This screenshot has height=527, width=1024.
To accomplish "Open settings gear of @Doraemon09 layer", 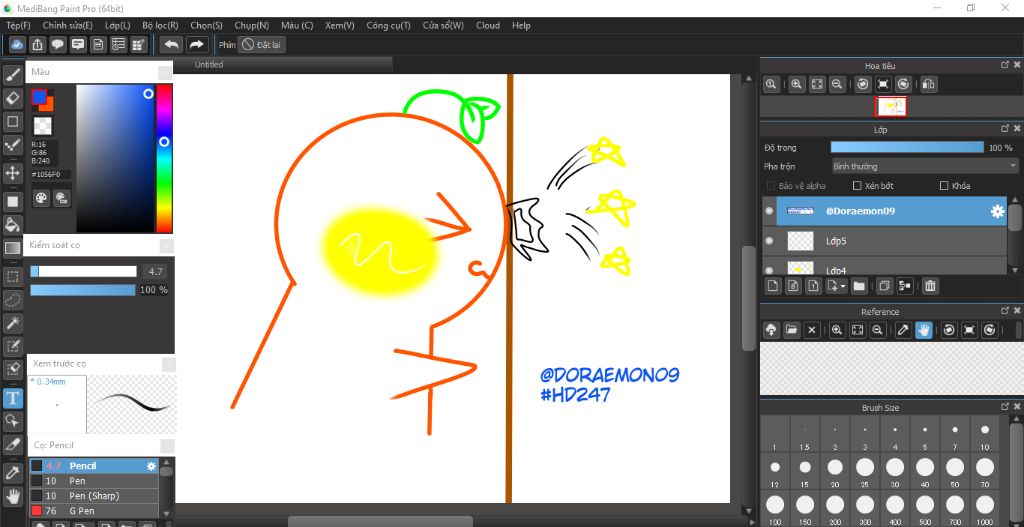I will point(997,212).
